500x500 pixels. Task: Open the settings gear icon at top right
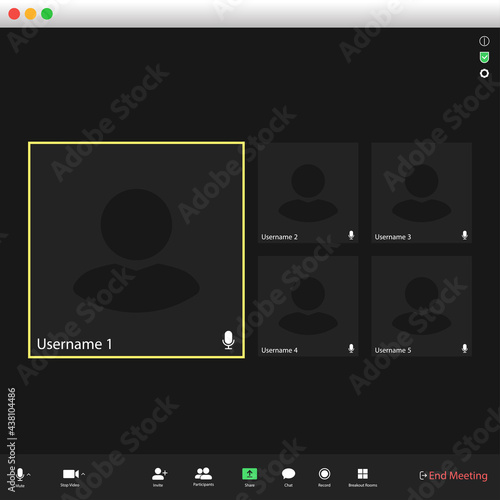click(484, 73)
